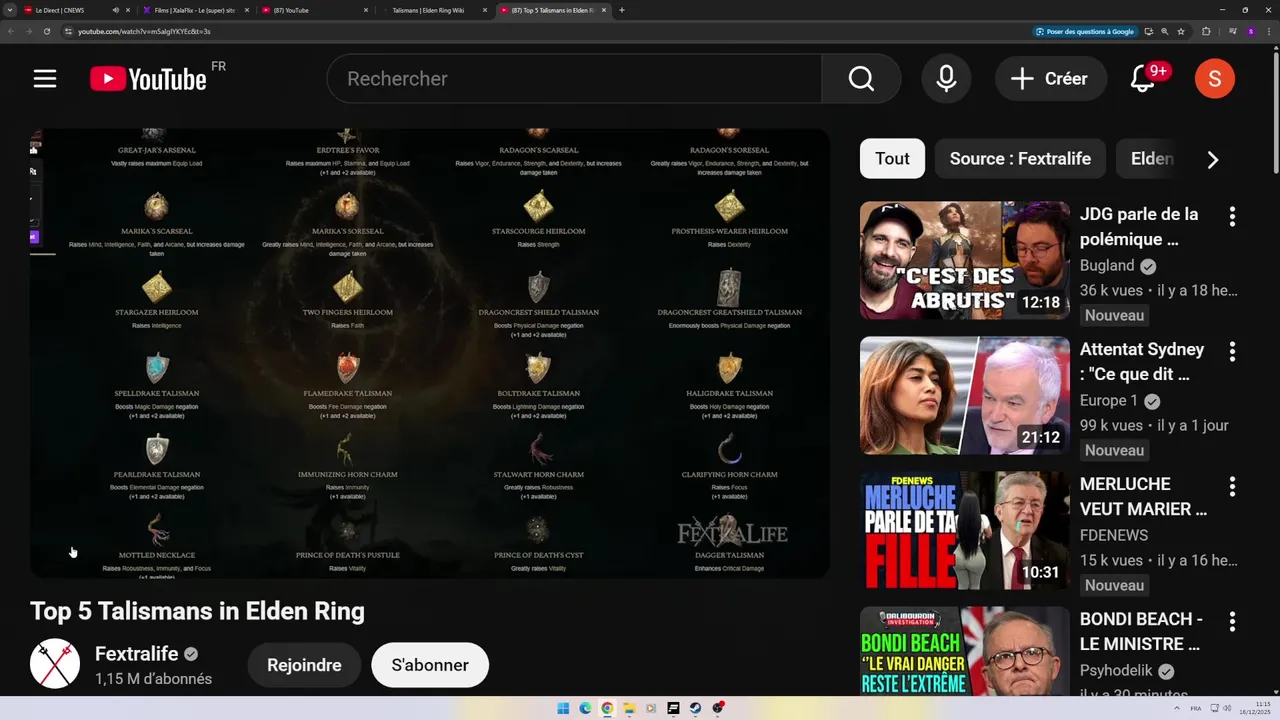The image size is (1280, 720).
Task: Bookmark this page with the star
Action: [1181, 31]
